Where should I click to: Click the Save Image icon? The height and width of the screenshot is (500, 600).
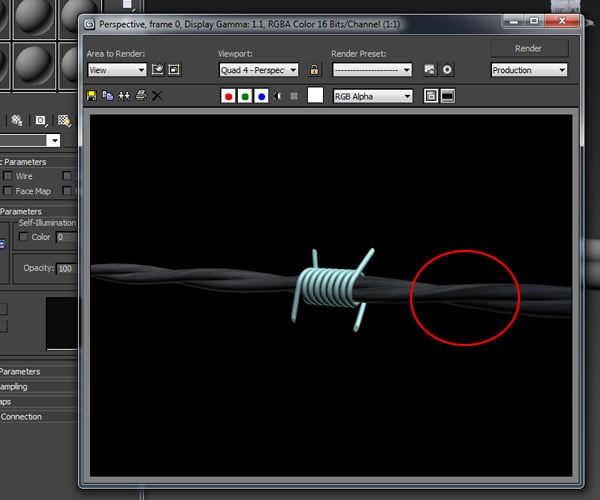pyautogui.click(x=92, y=96)
